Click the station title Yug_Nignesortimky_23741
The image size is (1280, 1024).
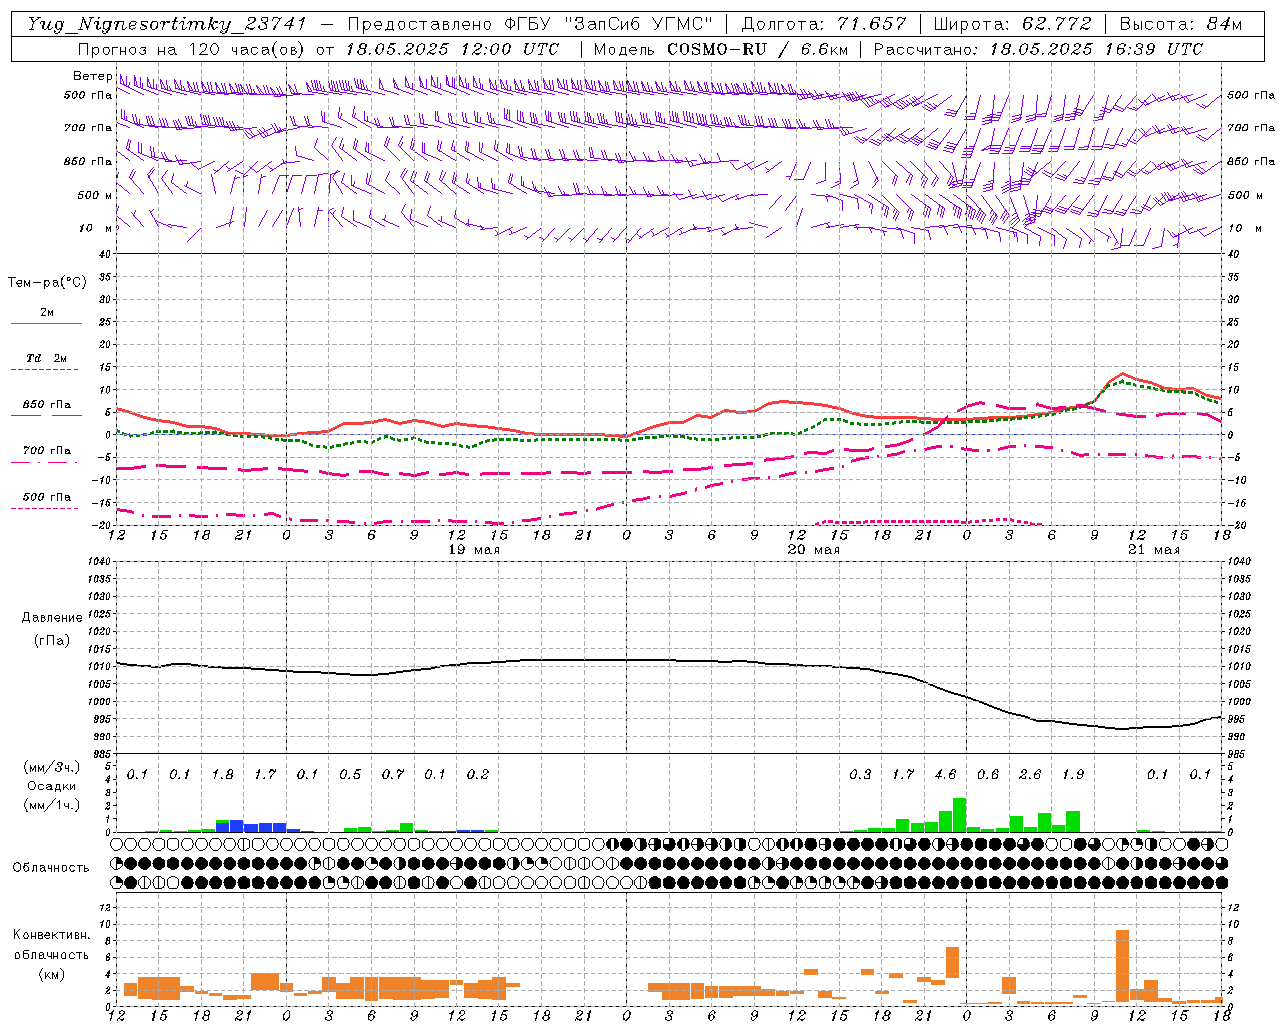pos(167,25)
